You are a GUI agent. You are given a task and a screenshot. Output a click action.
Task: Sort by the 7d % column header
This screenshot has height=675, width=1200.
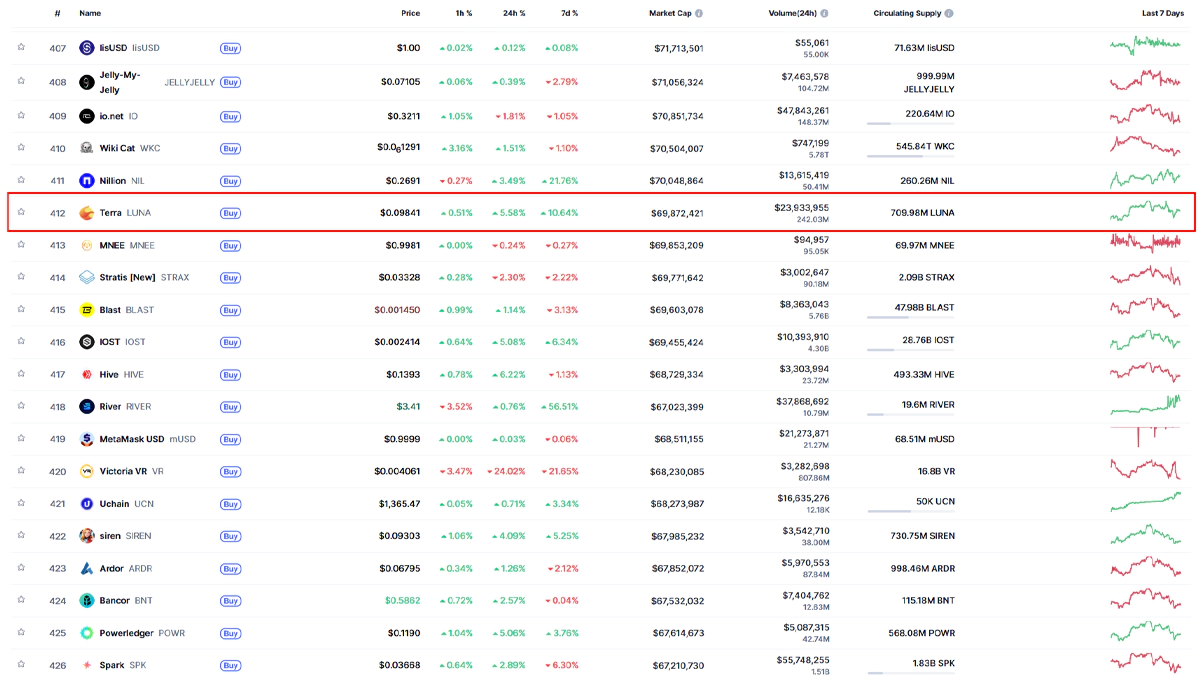click(x=569, y=14)
